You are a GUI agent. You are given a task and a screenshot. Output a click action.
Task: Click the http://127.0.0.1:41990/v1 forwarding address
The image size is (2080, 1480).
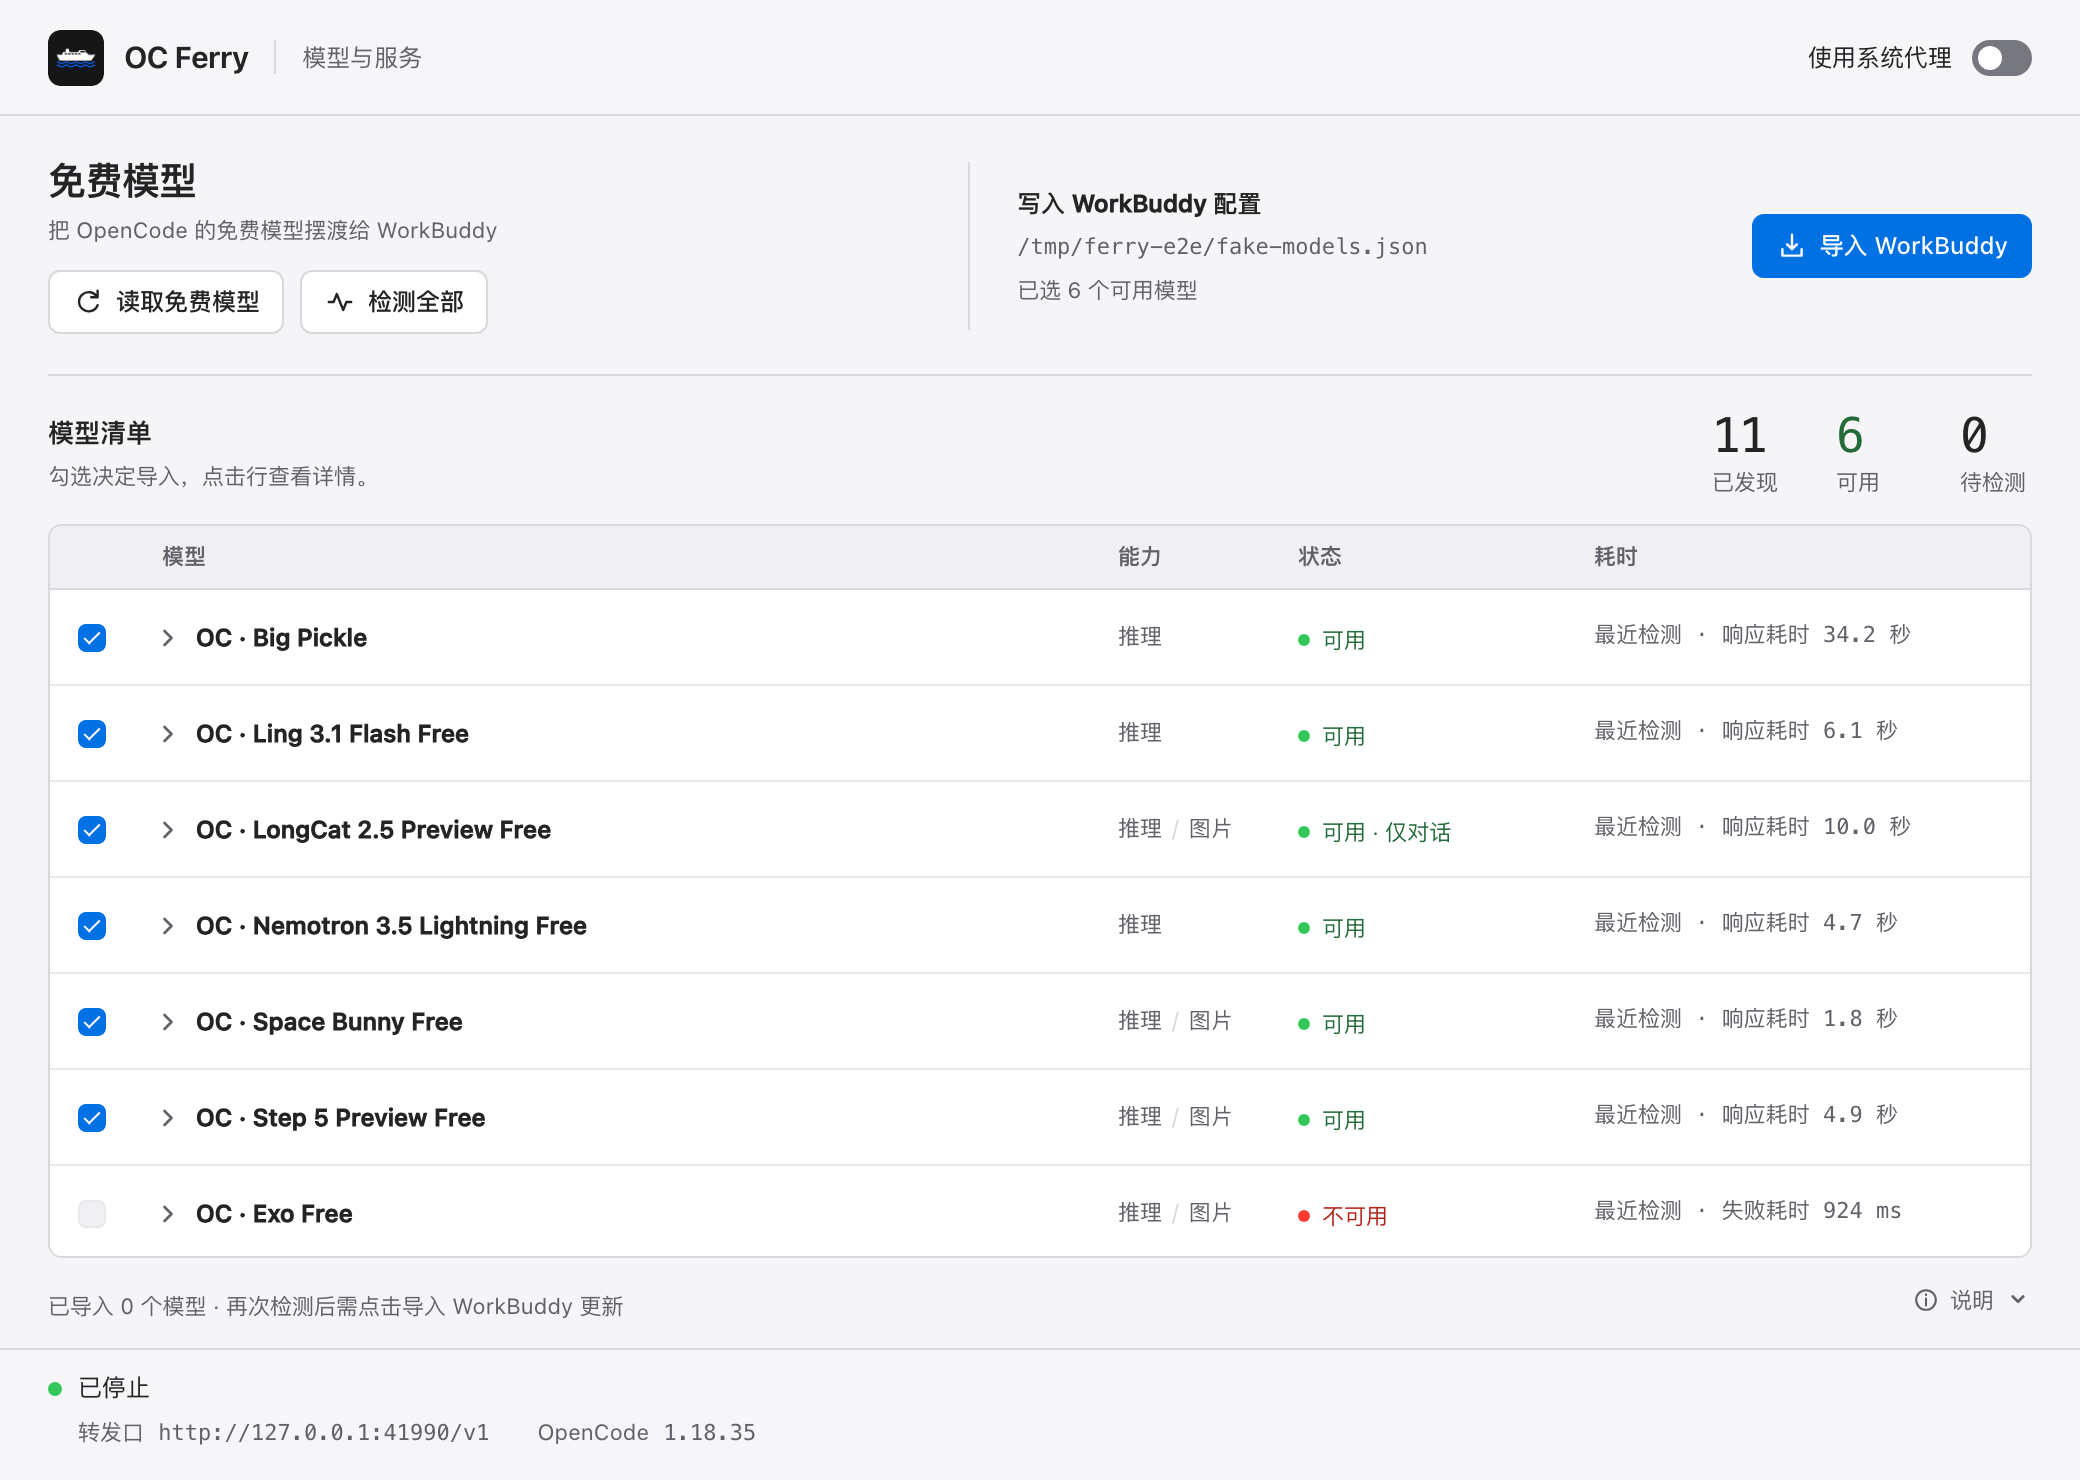click(x=324, y=1433)
